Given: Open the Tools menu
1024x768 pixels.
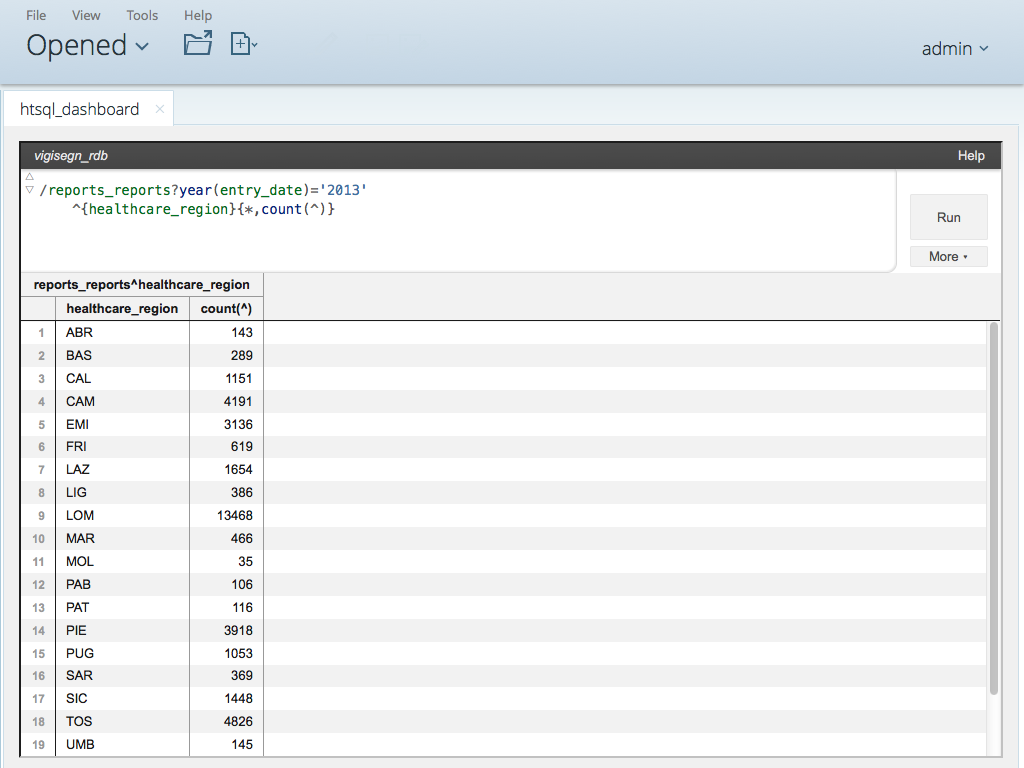Looking at the screenshot, I should click(x=142, y=15).
